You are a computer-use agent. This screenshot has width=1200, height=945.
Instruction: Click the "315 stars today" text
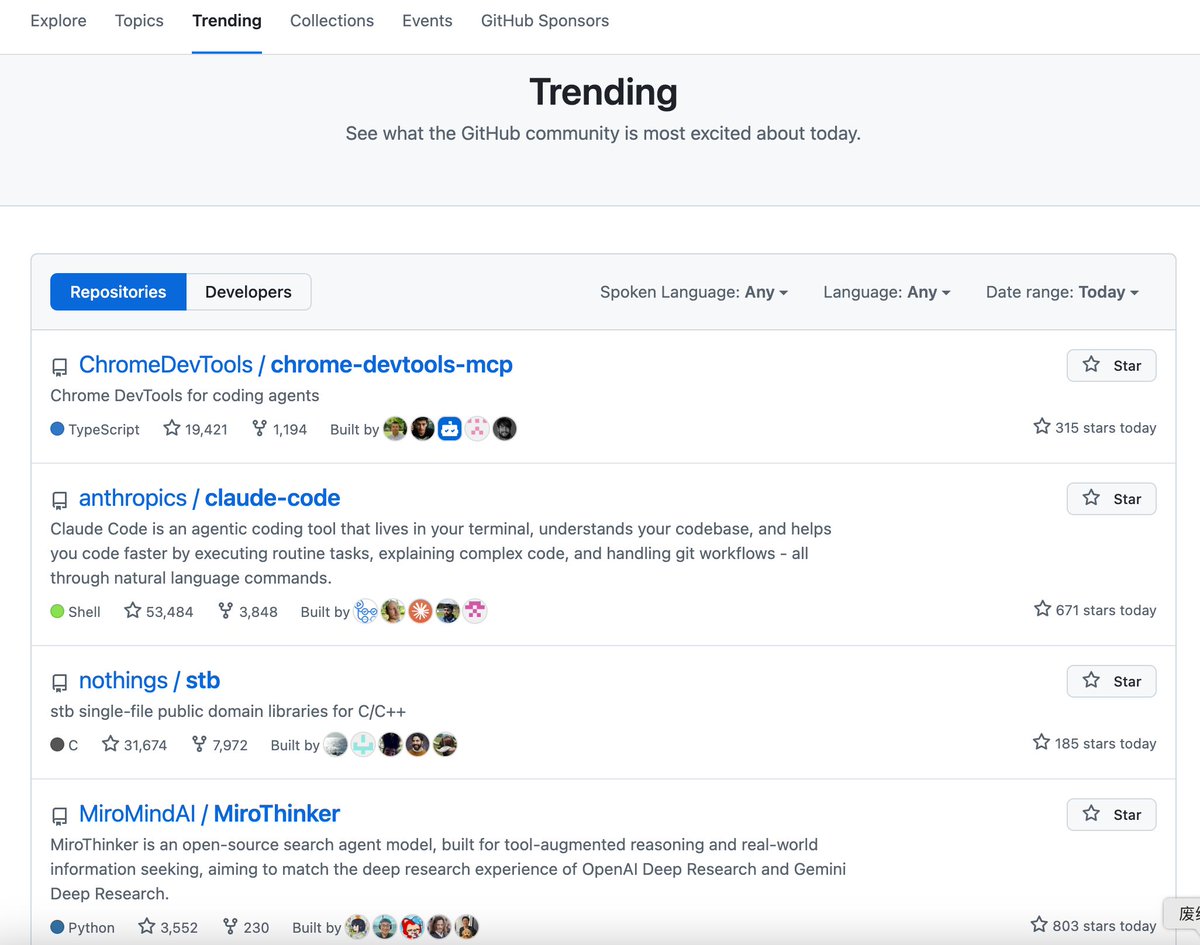1095,427
